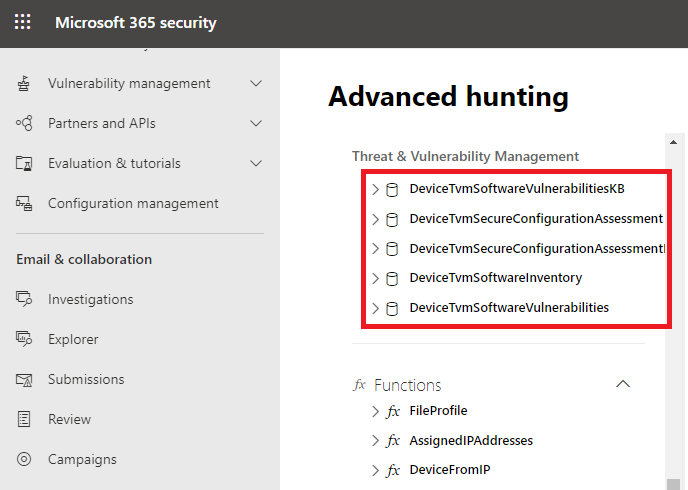688x490 pixels.
Task: Click the Threat & Vulnerability Management heading
Action: (x=465, y=156)
